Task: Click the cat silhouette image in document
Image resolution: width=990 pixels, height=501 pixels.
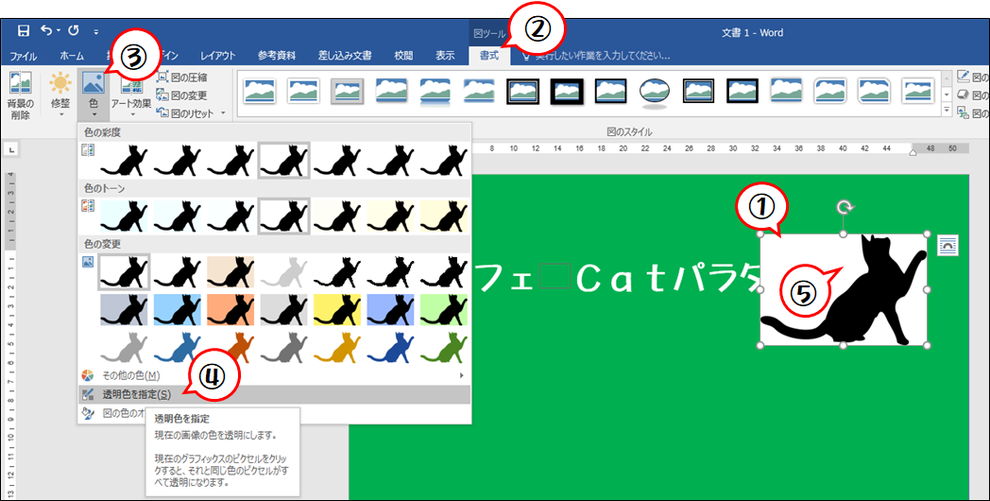Action: (844, 290)
